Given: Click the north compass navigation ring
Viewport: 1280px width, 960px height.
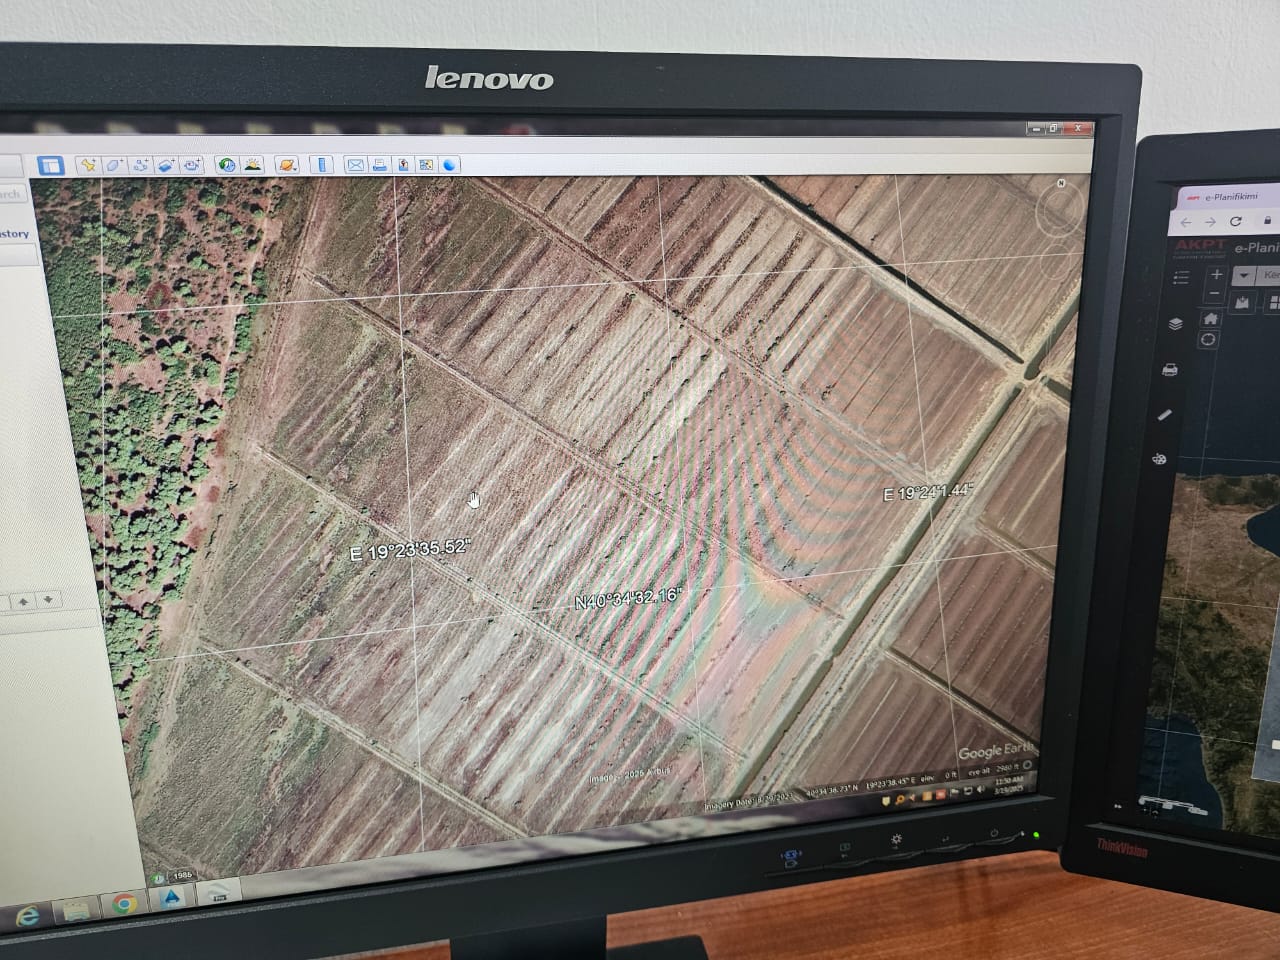Looking at the screenshot, I should click(x=1058, y=207).
